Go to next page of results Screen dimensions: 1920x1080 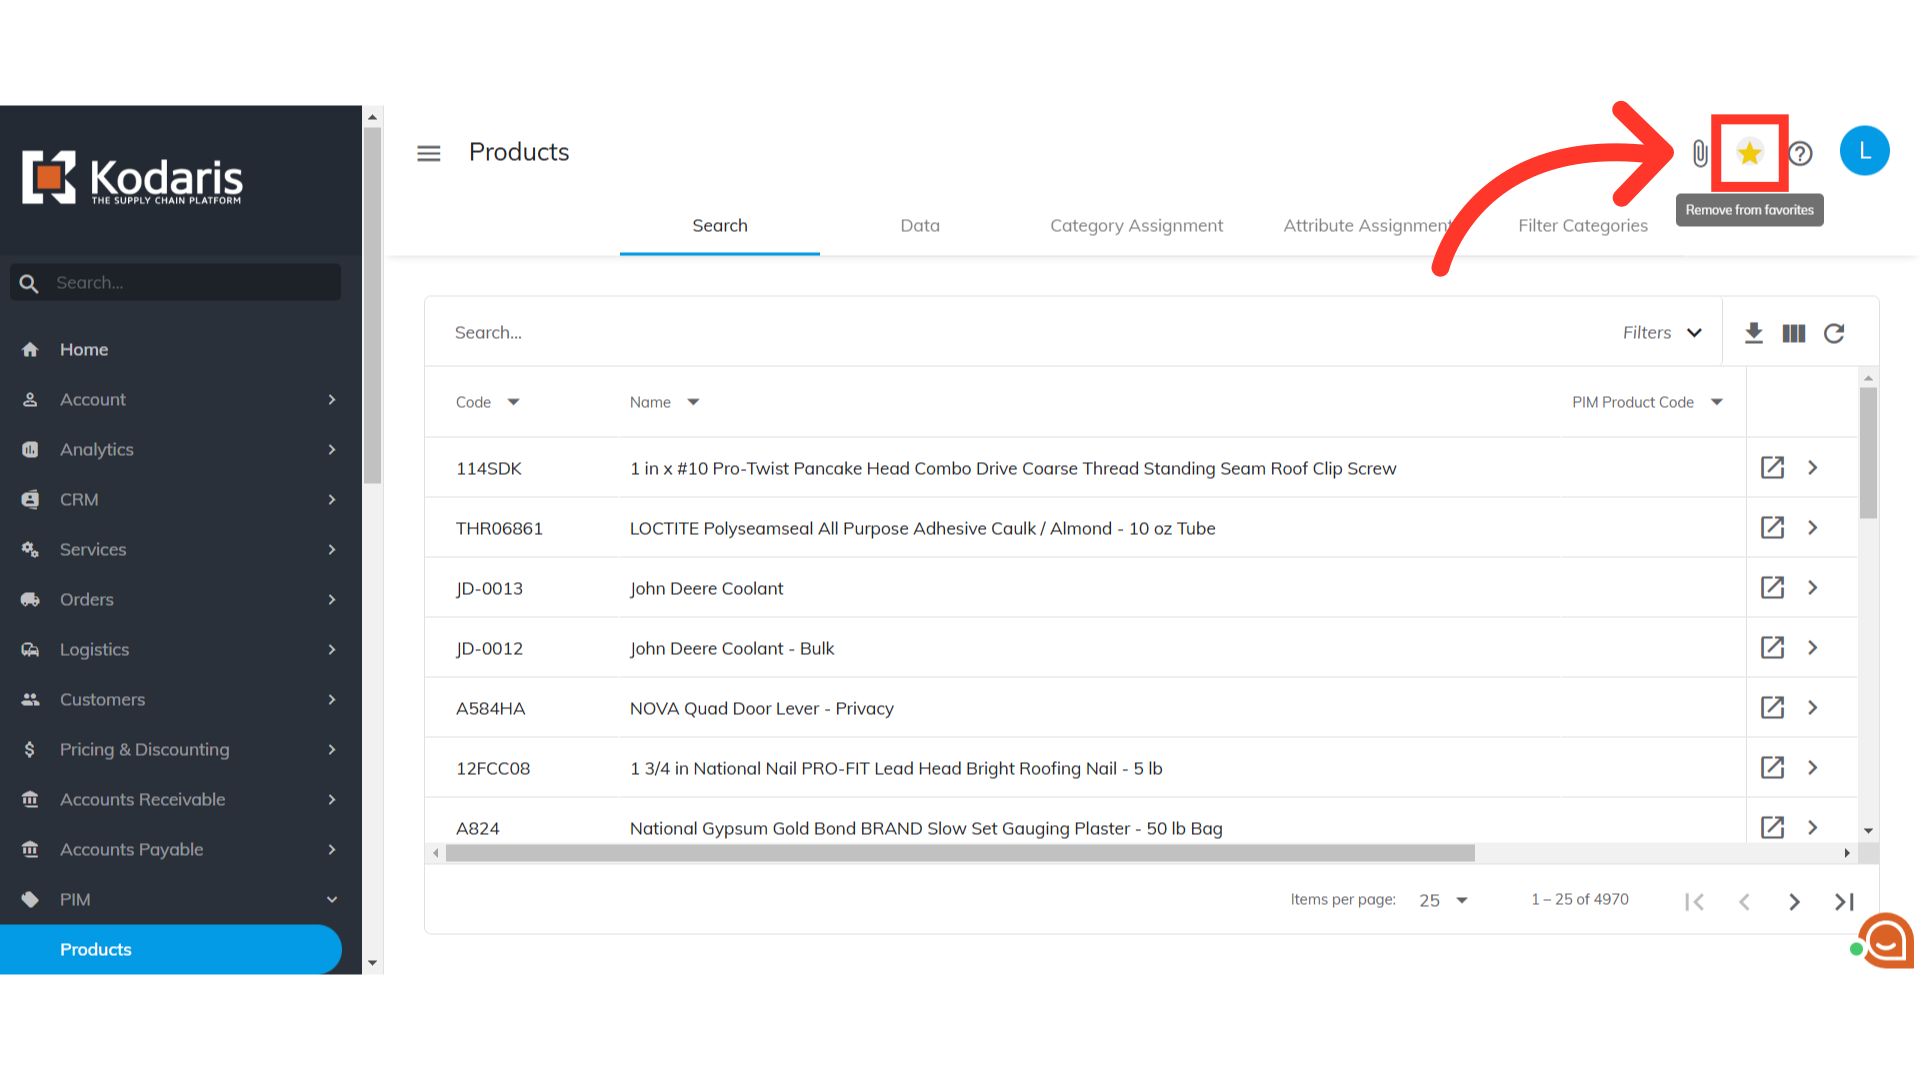coord(1794,901)
